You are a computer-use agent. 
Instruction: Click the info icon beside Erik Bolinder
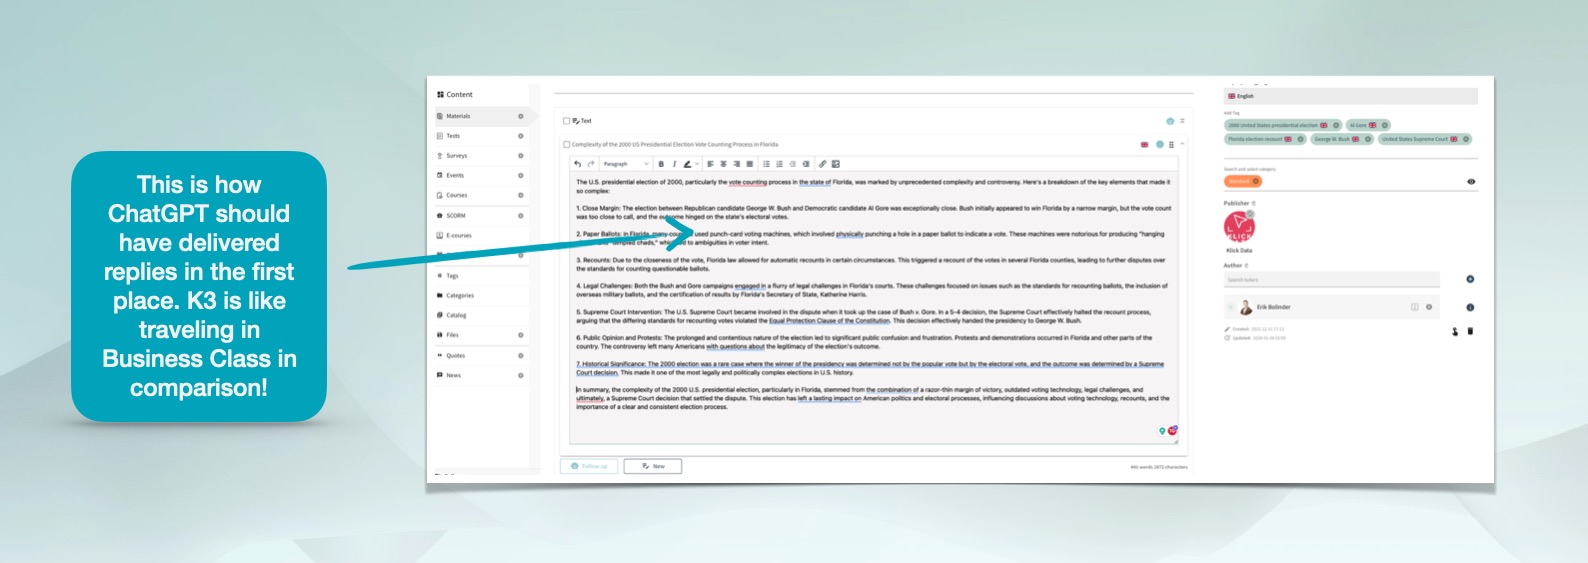click(x=1470, y=307)
